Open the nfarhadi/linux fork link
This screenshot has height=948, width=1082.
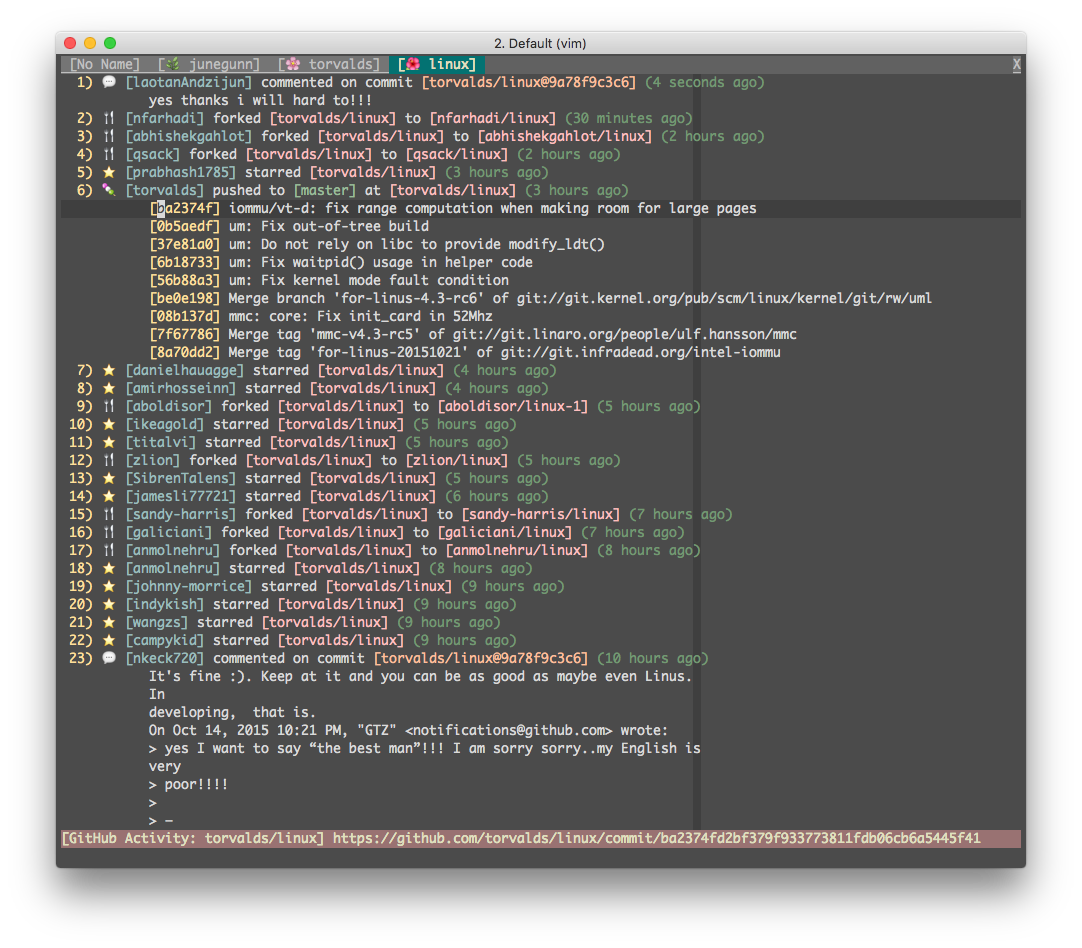493,118
